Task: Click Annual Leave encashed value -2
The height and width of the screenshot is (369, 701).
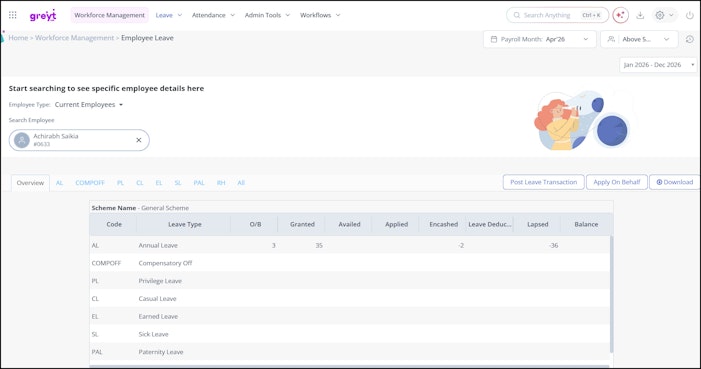Action: (461, 246)
